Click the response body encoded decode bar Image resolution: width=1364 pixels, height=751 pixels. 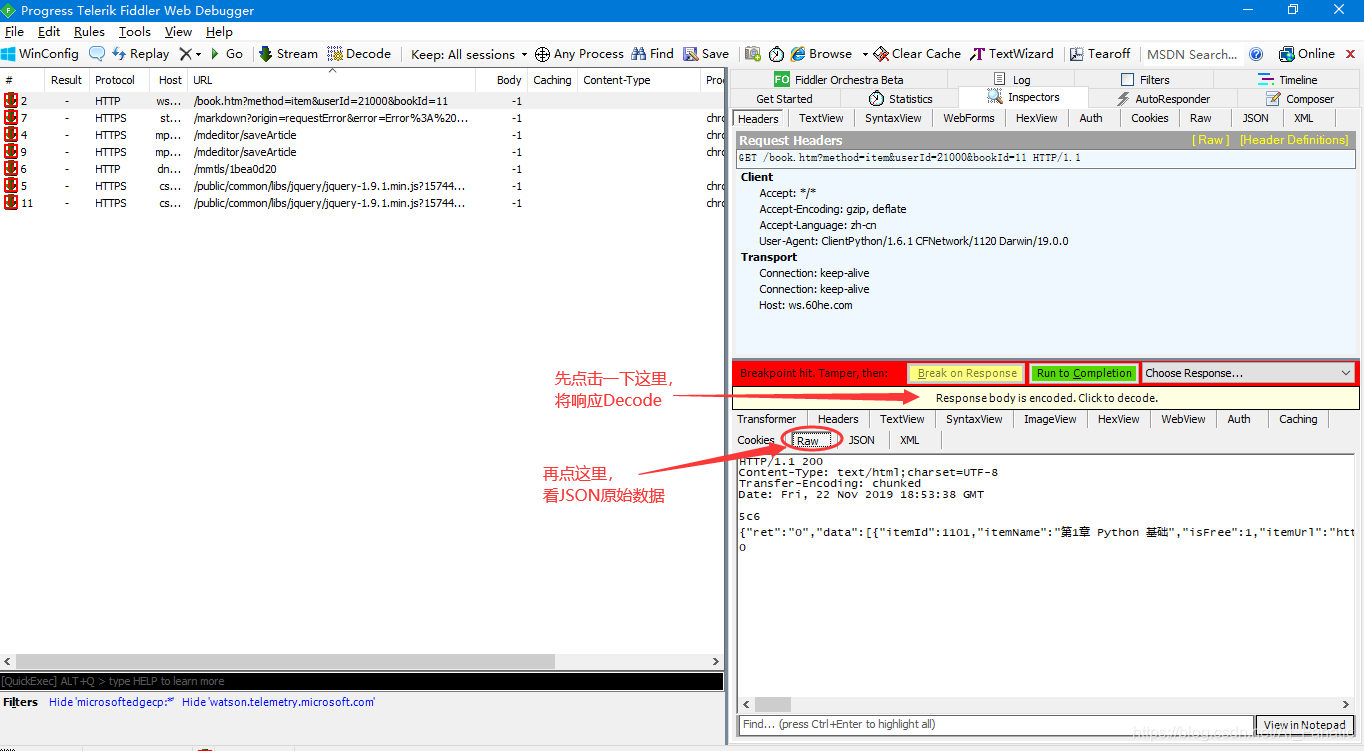click(1046, 398)
